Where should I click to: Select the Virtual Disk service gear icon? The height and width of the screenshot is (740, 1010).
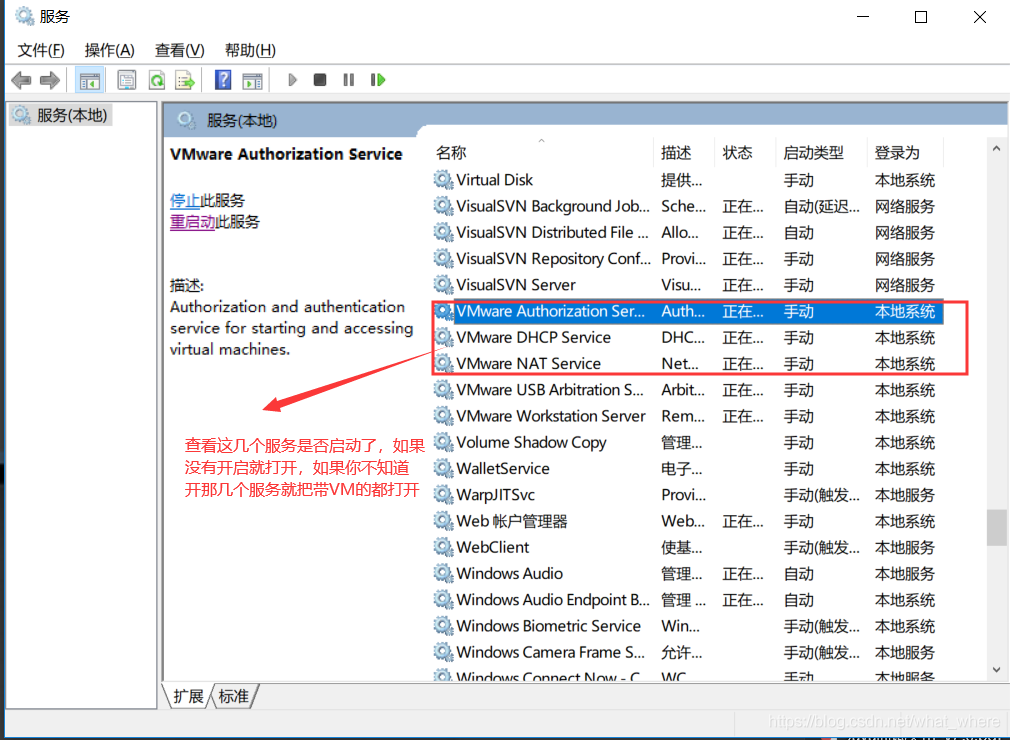click(x=443, y=180)
